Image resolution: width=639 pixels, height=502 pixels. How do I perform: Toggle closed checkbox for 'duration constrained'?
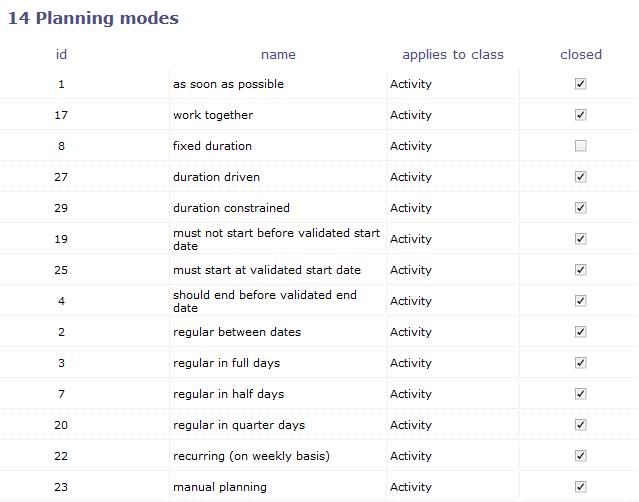tap(580, 208)
